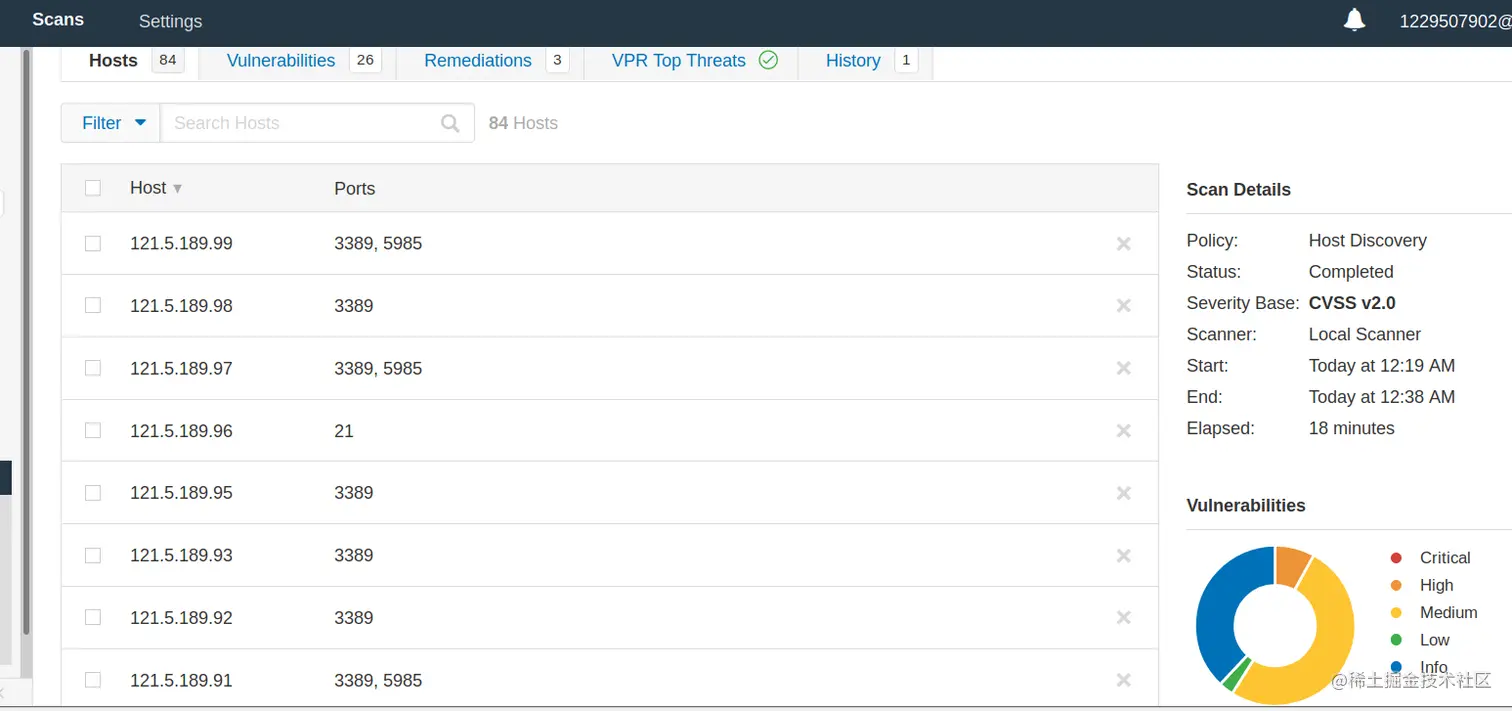The height and width of the screenshot is (711, 1512).
Task: Open host 121.5.189.95 details
Action: 181,493
